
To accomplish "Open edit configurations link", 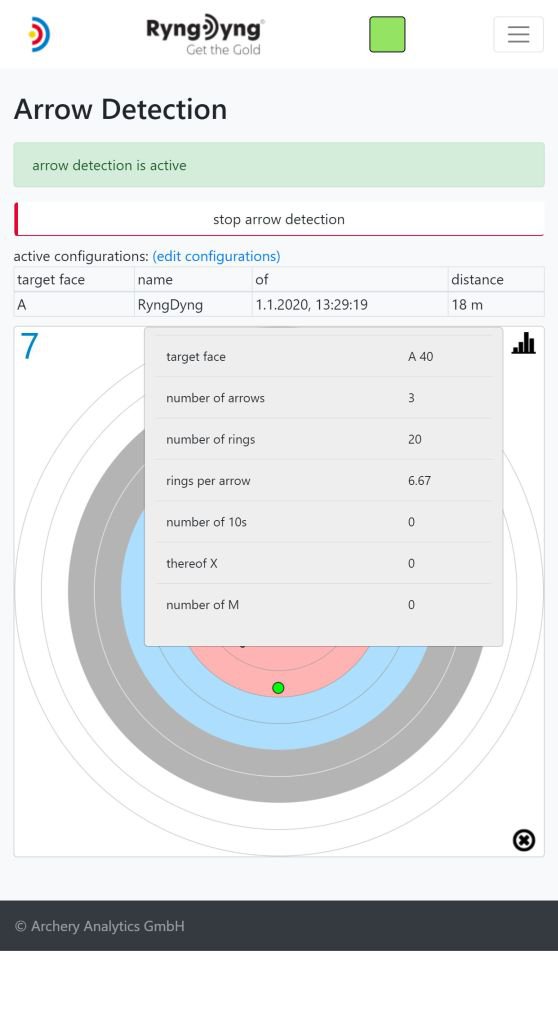I will click(216, 256).
